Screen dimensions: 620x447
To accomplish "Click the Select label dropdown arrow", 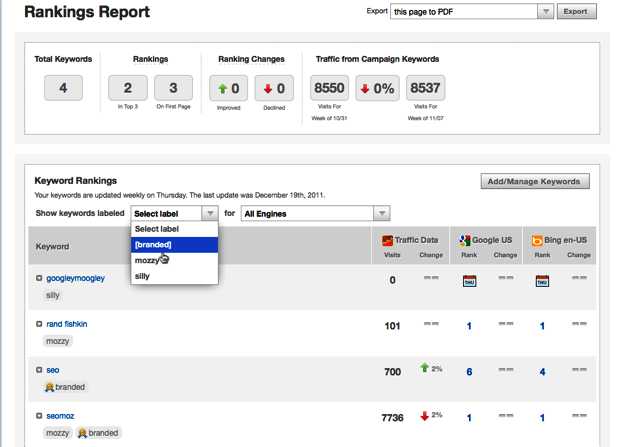I will pyautogui.click(x=210, y=214).
